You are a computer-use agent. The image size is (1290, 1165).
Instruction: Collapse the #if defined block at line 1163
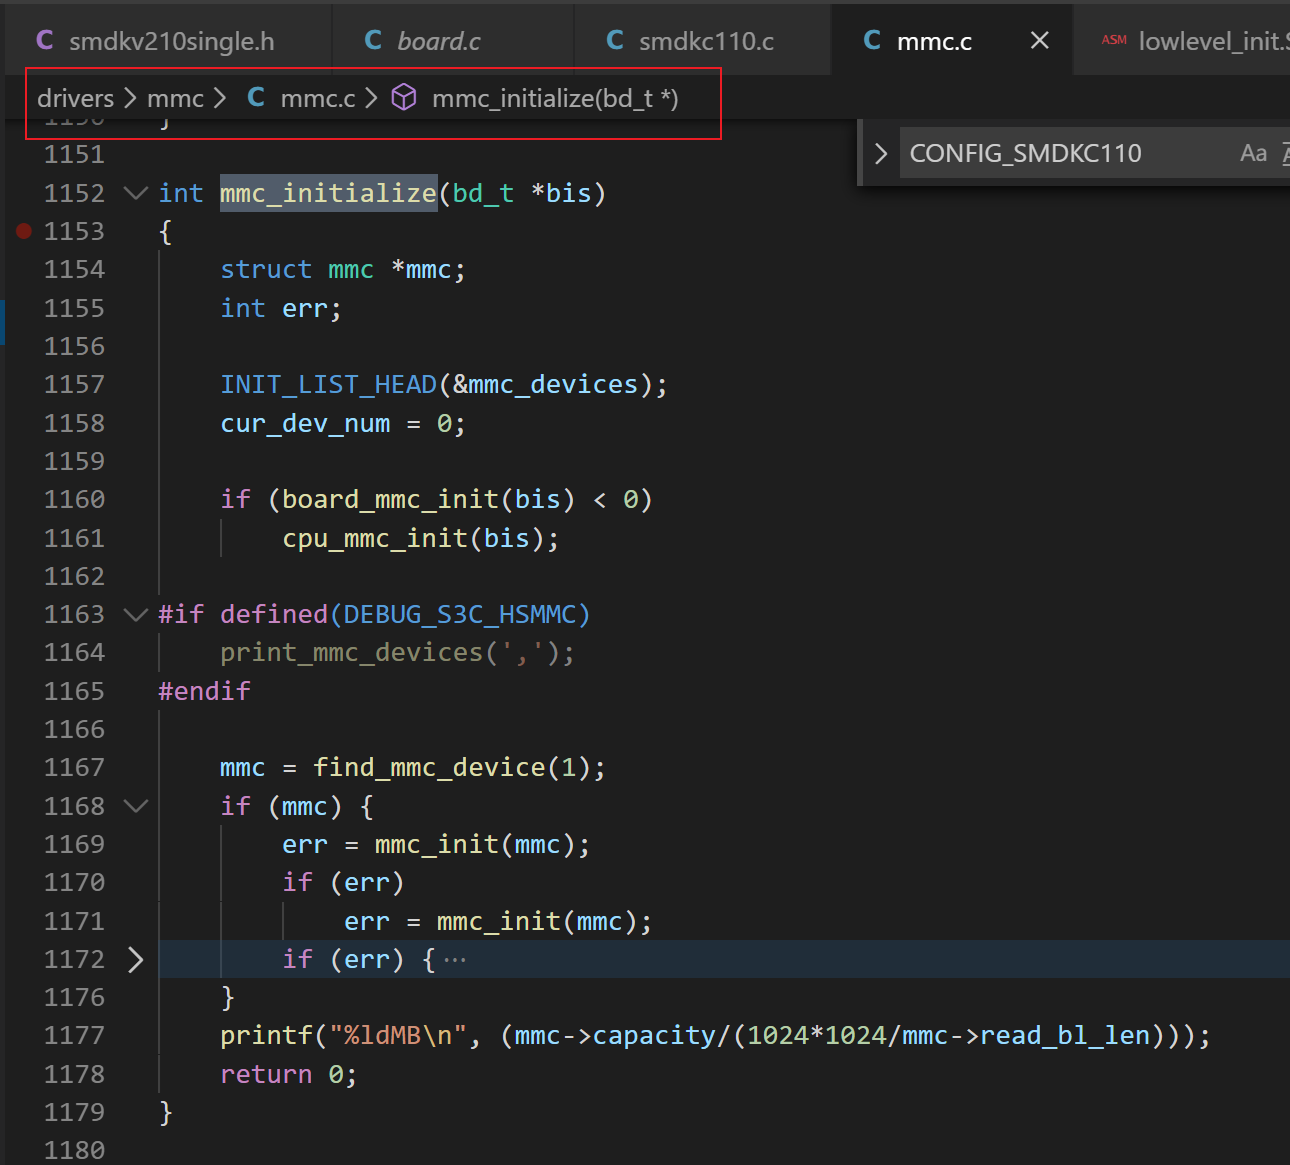136,614
